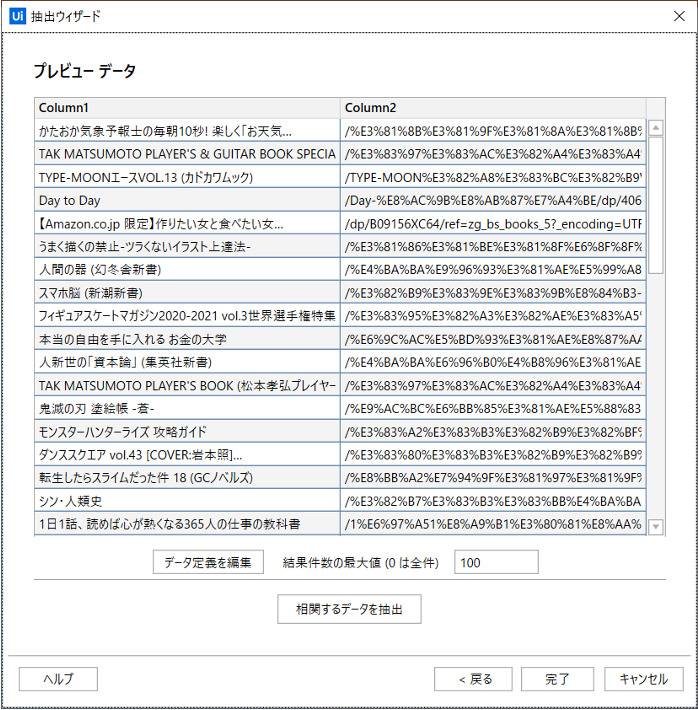Select フィギュアスケートマガジン2020-2021 cell
This screenshot has height=710, width=698.
(x=187, y=316)
